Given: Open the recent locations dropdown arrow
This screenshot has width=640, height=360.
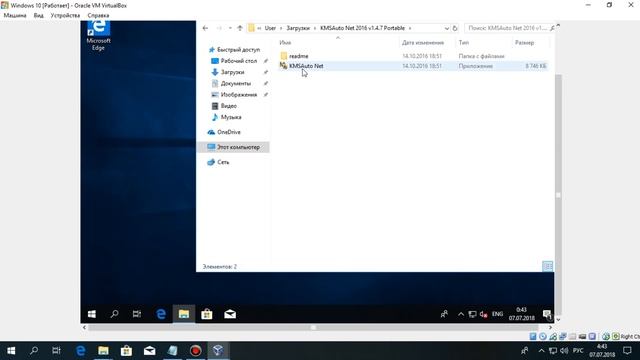Looking at the screenshot, I should click(x=230, y=28).
